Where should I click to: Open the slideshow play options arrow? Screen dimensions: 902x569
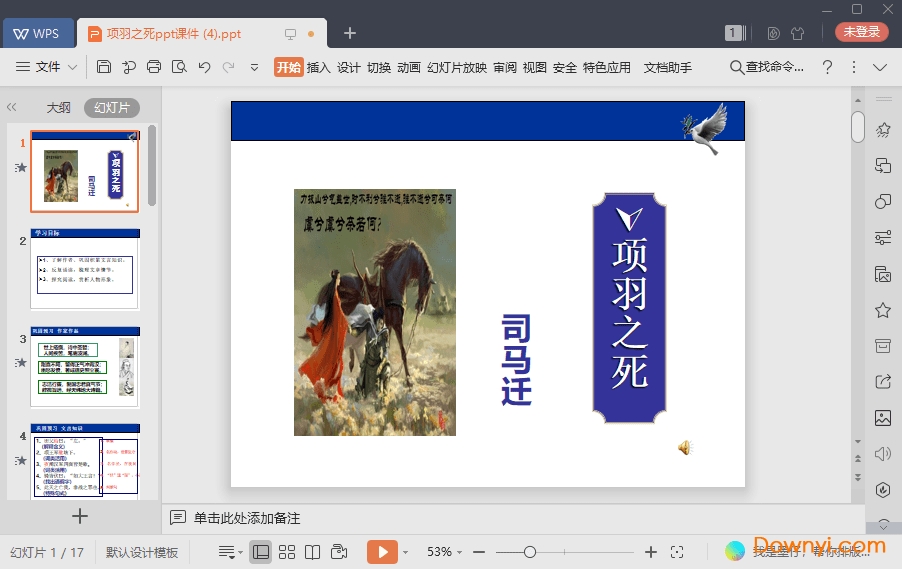pos(406,552)
